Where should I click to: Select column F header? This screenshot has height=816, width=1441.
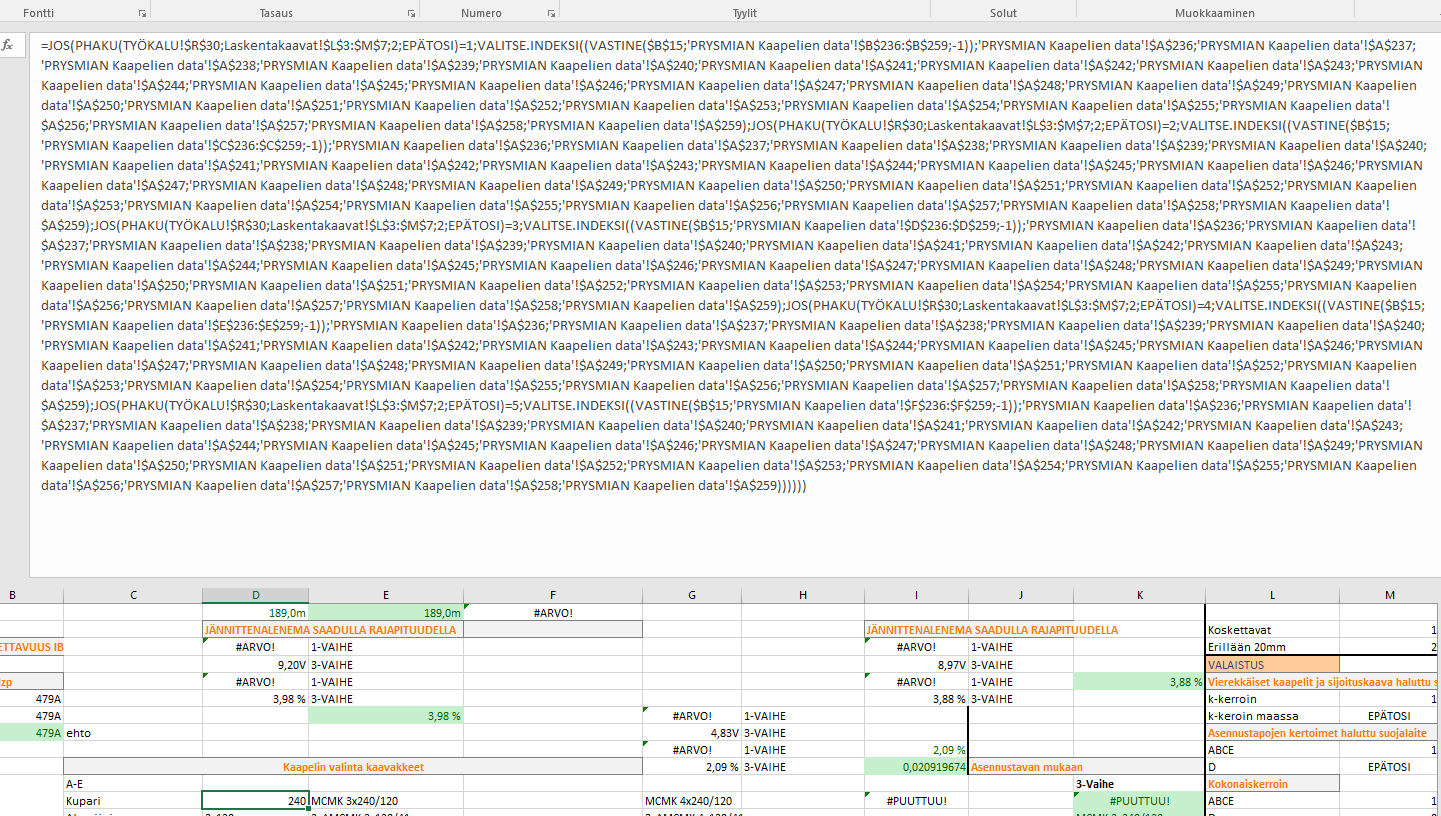(553, 595)
